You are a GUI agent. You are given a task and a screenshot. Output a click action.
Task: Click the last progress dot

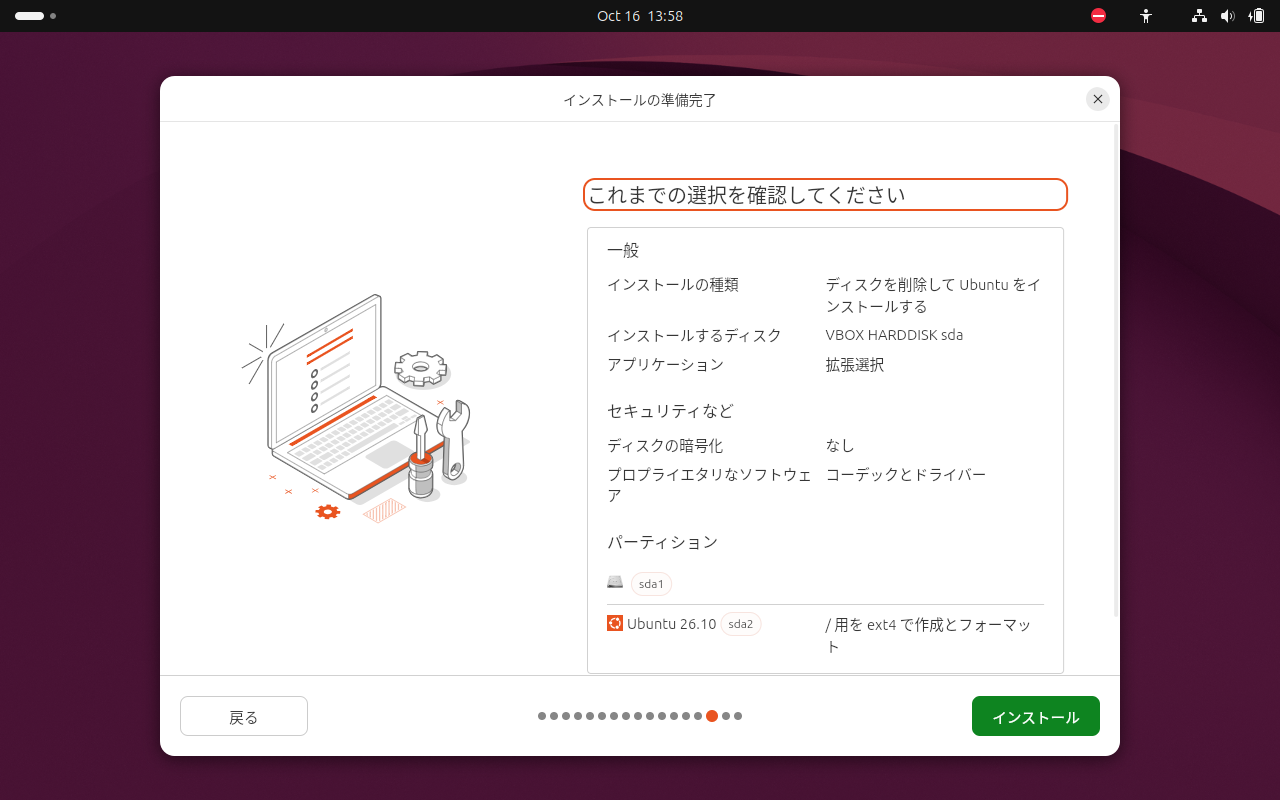pos(738,716)
